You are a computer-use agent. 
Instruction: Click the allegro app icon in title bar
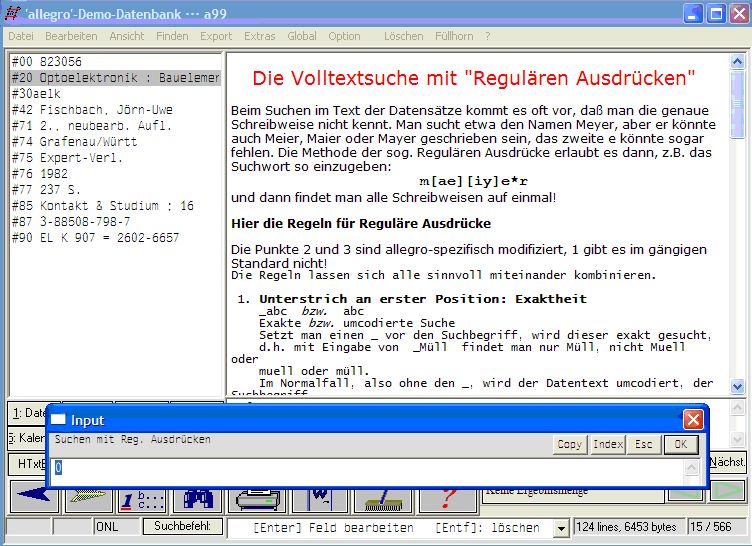12,13
